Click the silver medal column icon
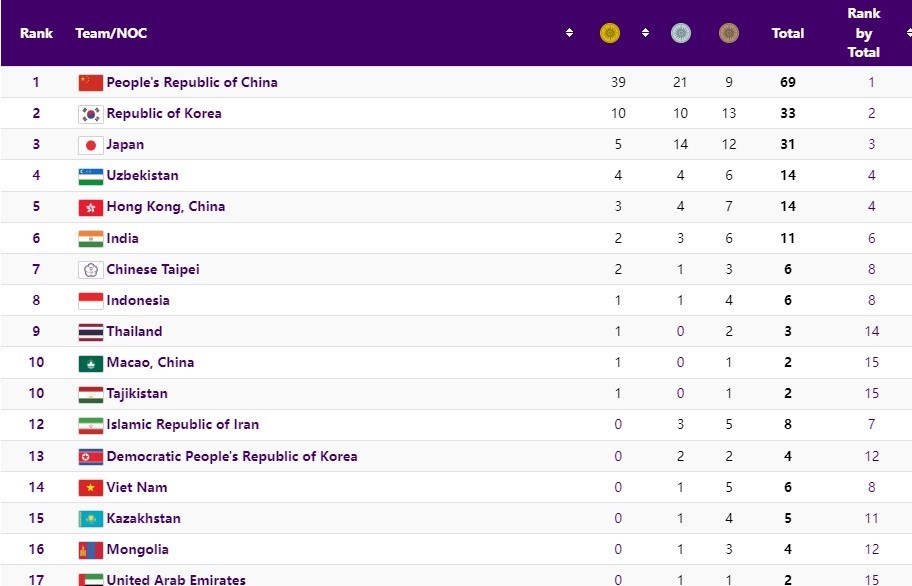This screenshot has height=586, width=912. (680, 33)
